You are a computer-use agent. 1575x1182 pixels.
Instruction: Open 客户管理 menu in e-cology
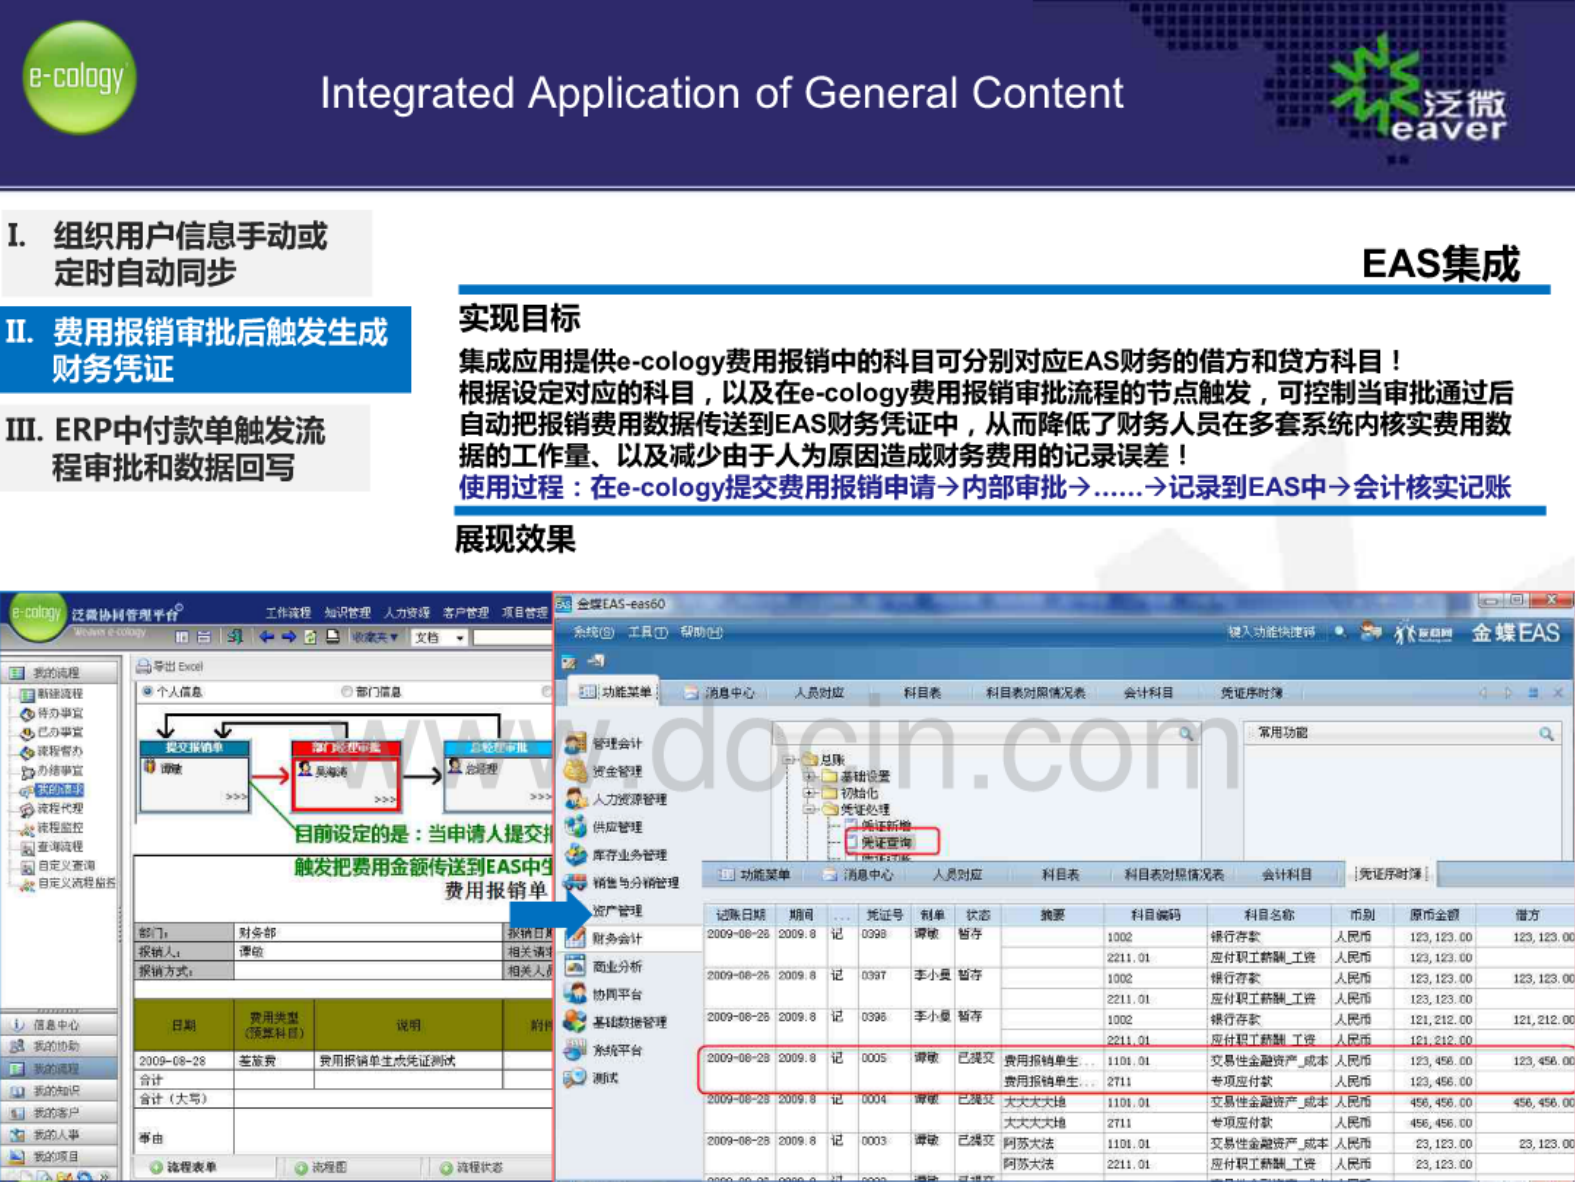(465, 613)
